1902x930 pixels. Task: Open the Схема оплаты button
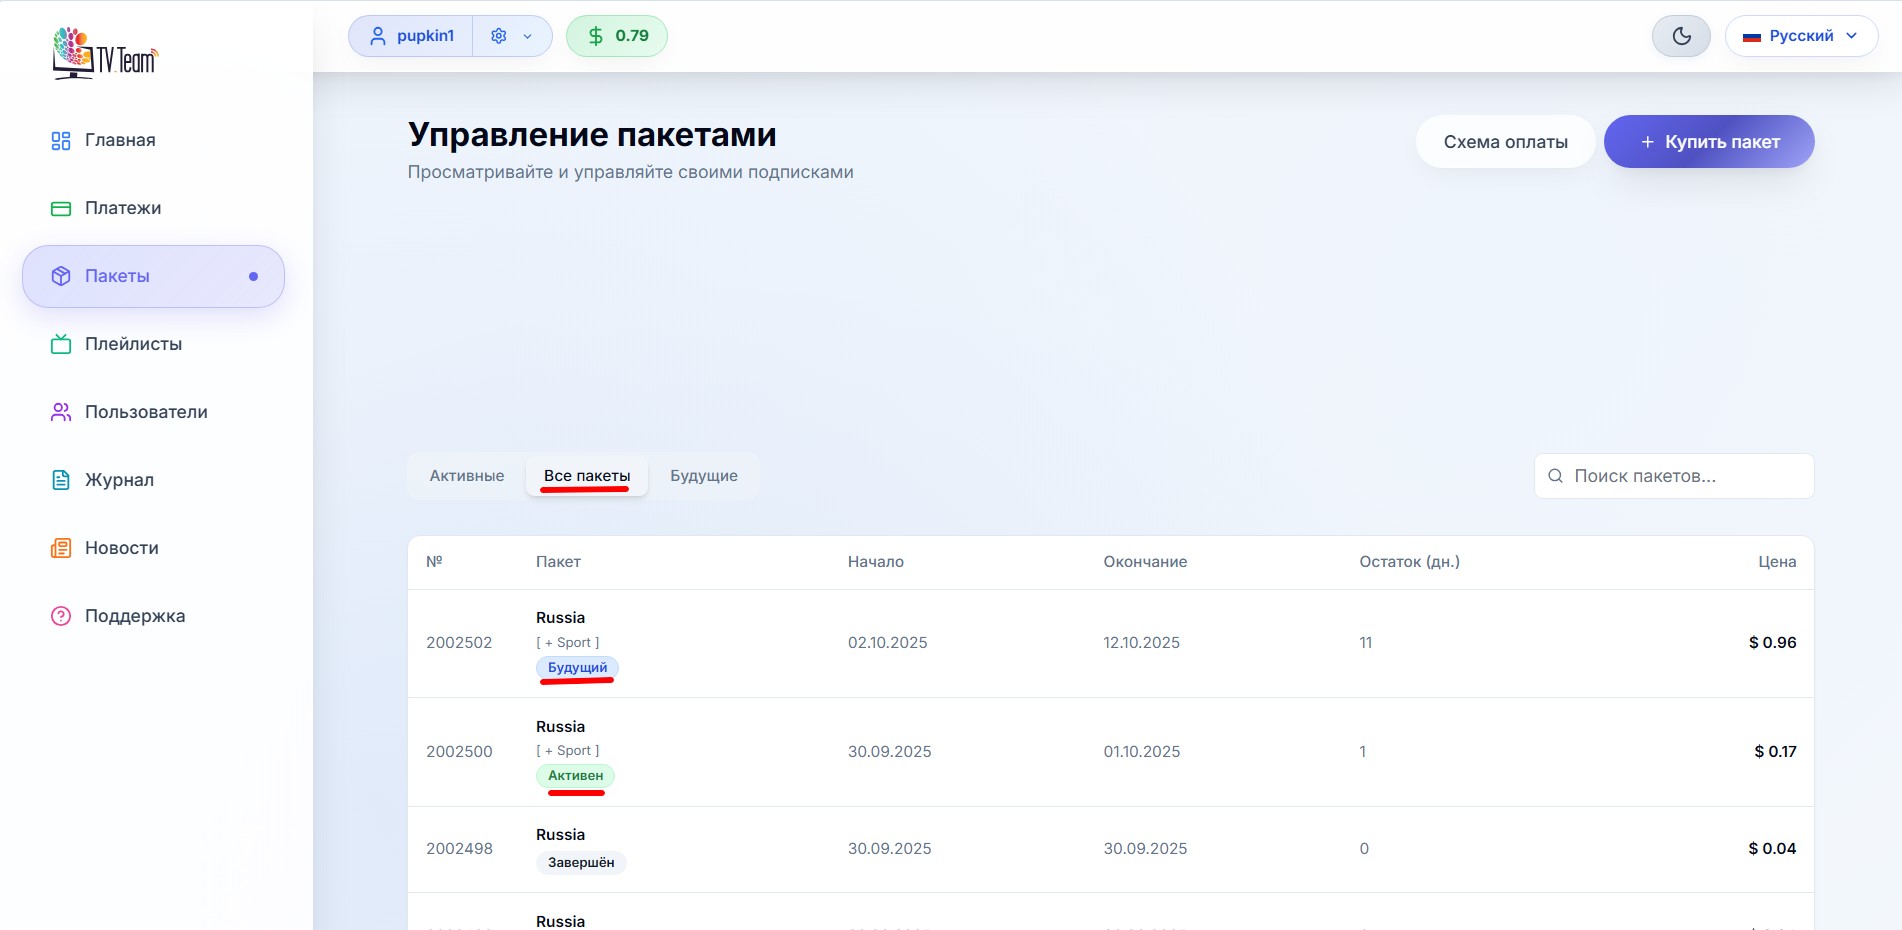1505,142
